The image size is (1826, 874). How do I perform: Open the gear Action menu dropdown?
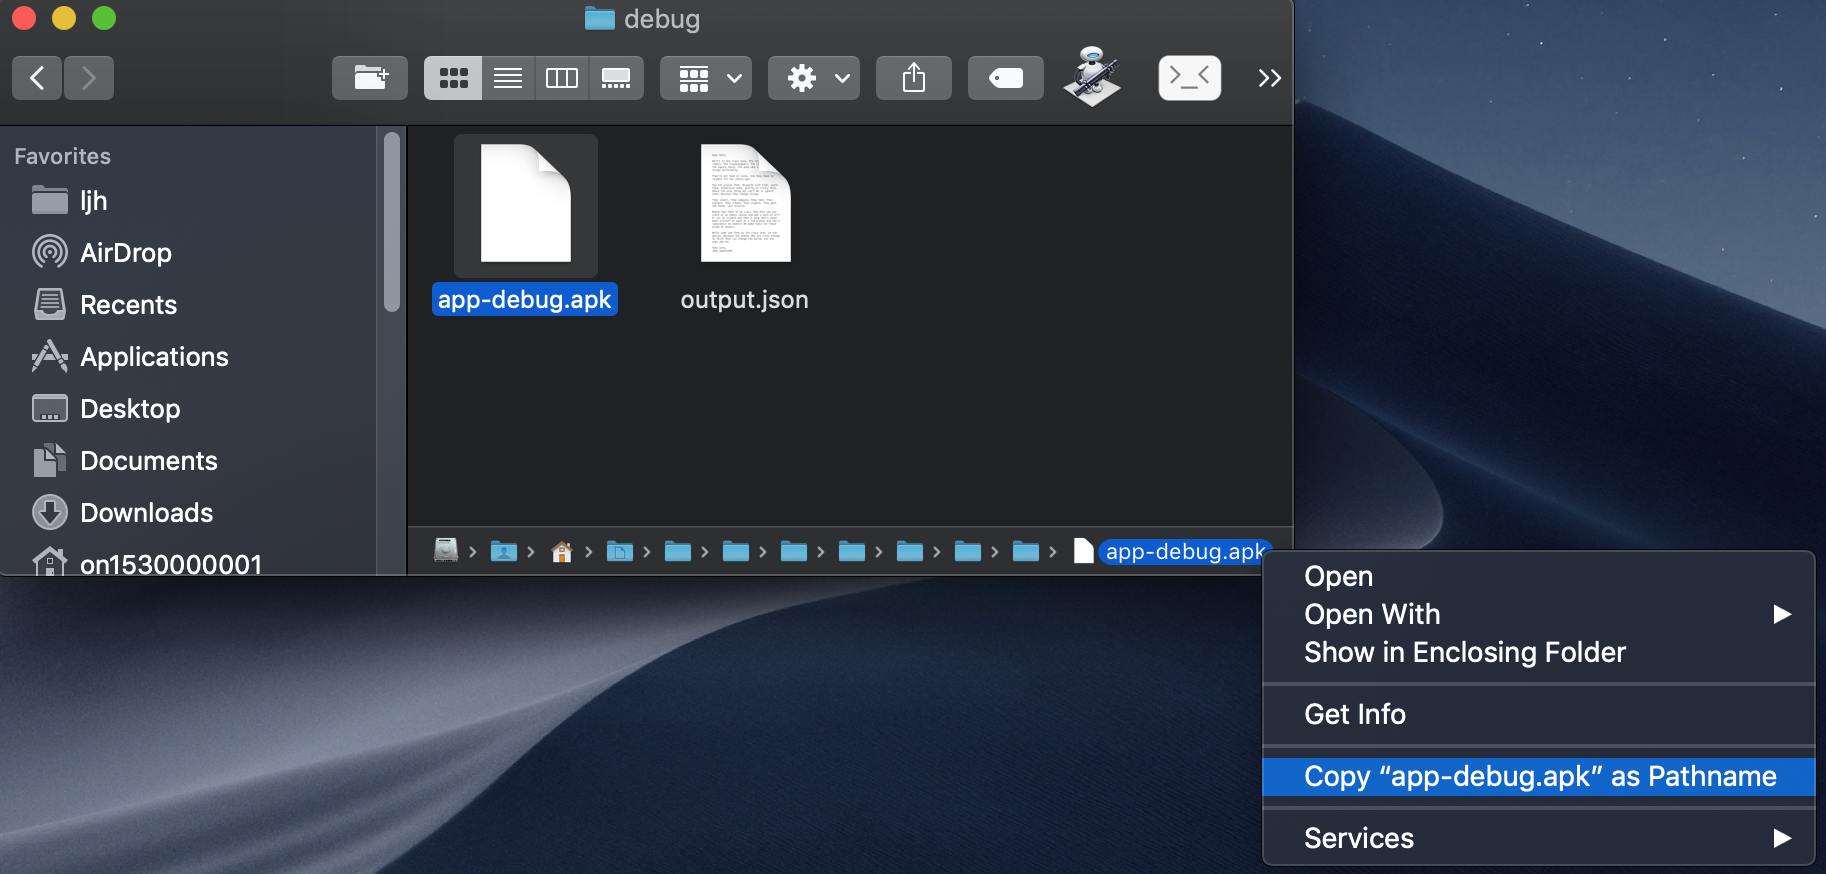814,78
